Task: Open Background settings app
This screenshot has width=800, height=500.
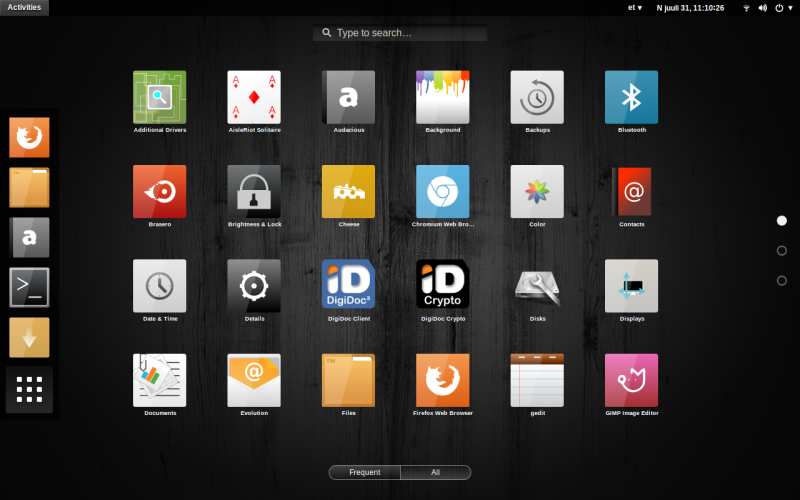Action: point(443,97)
